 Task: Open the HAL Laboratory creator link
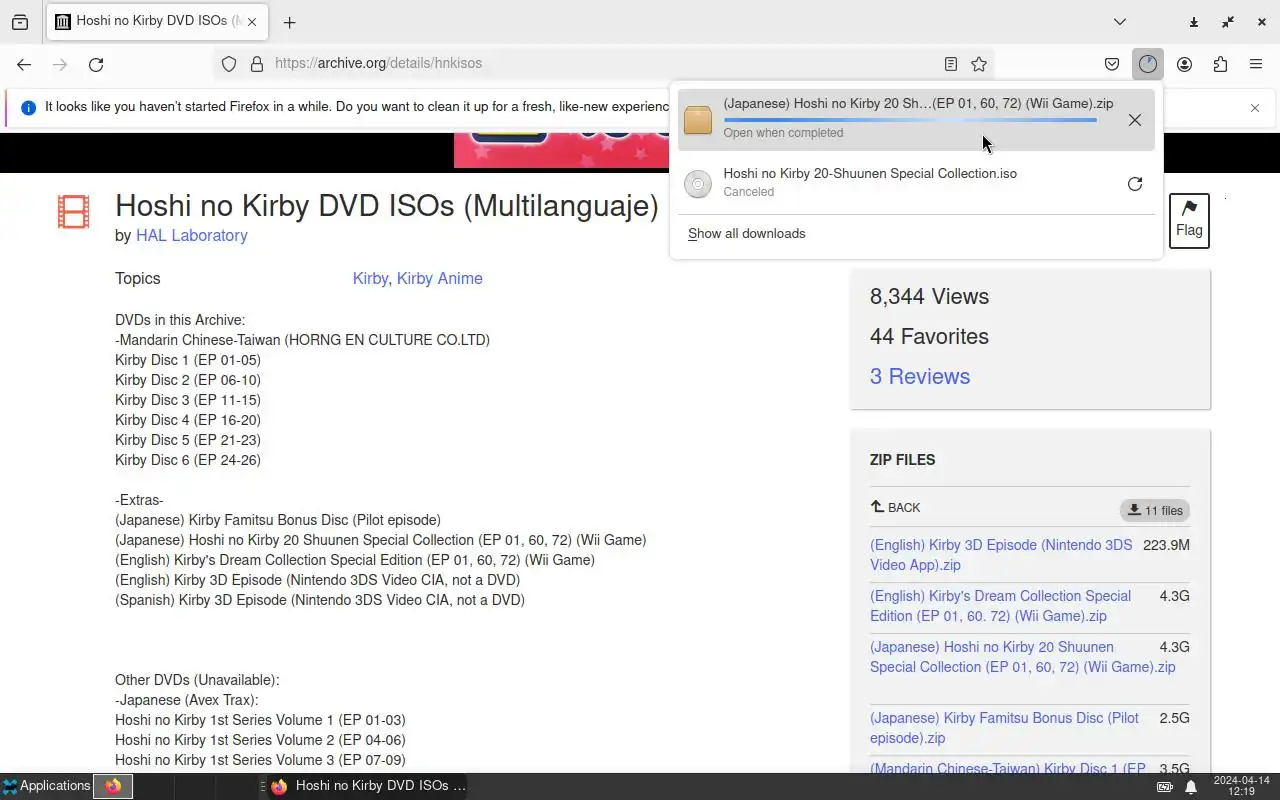tap(191, 235)
